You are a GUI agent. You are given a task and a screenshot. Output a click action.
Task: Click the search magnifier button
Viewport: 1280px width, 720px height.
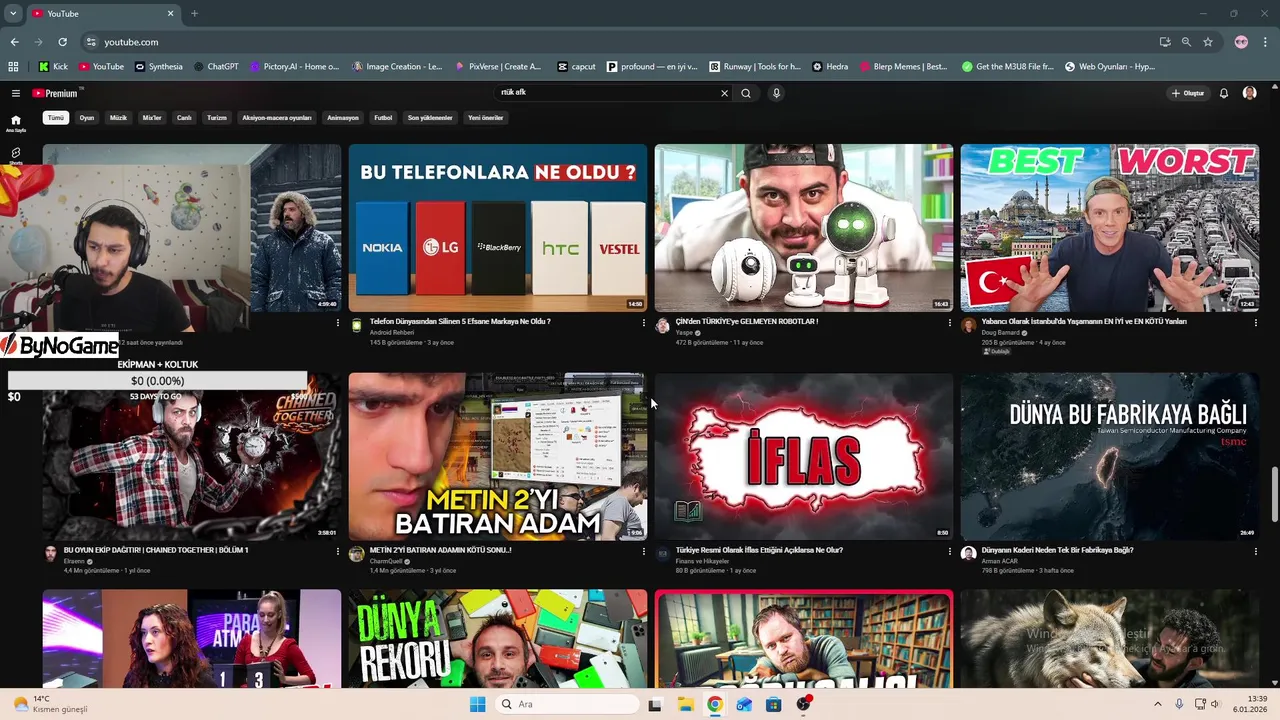click(746, 93)
